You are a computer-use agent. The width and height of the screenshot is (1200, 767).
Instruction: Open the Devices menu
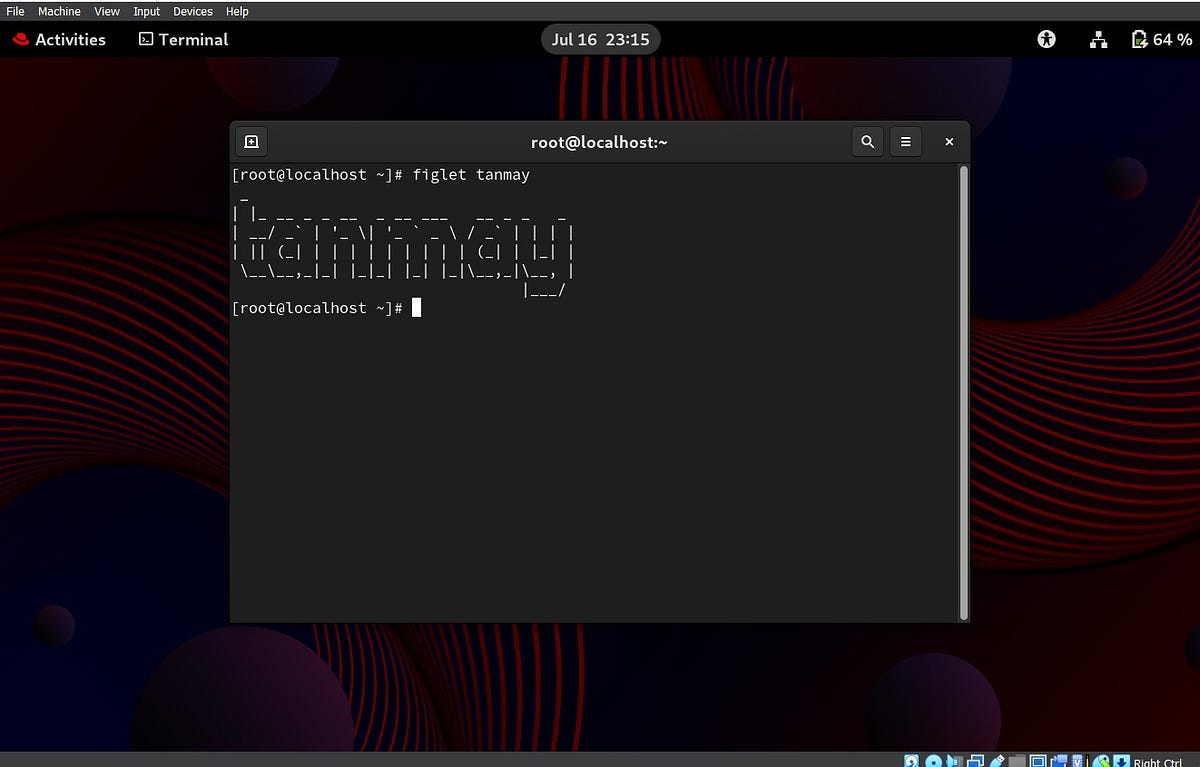coord(192,11)
